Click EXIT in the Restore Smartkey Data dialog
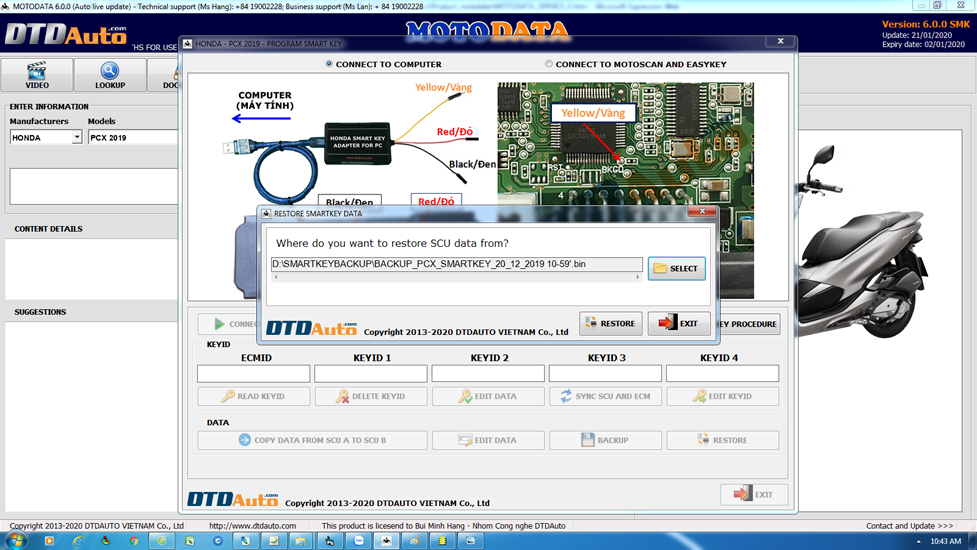Screen dimensions: 977x550 click(x=678, y=323)
